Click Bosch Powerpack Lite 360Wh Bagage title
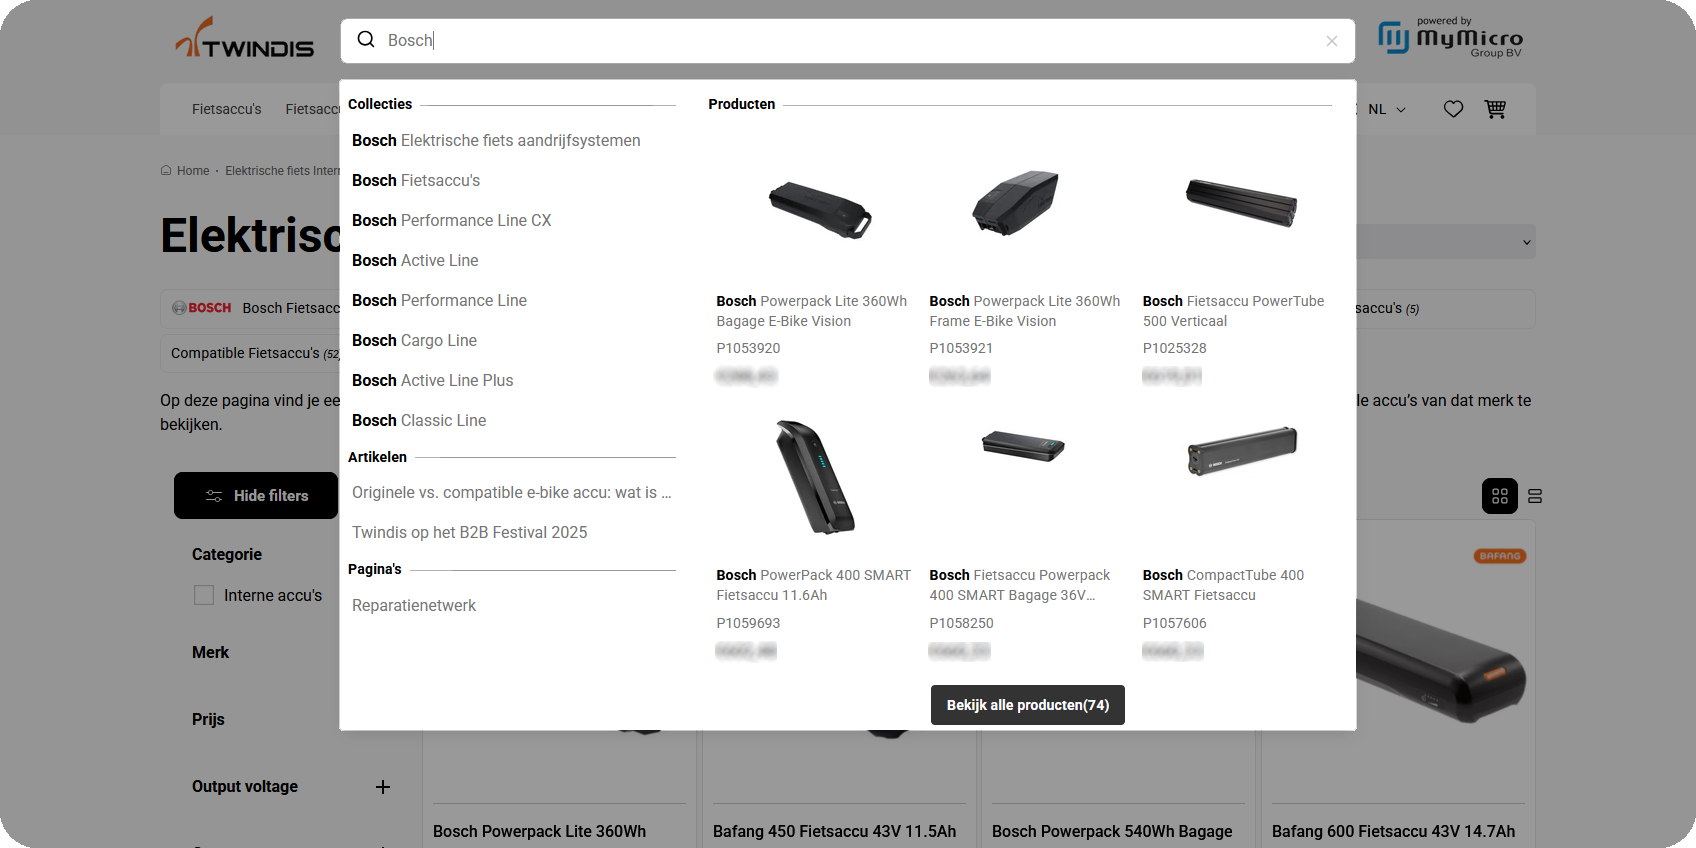The width and height of the screenshot is (1696, 848). (x=812, y=311)
